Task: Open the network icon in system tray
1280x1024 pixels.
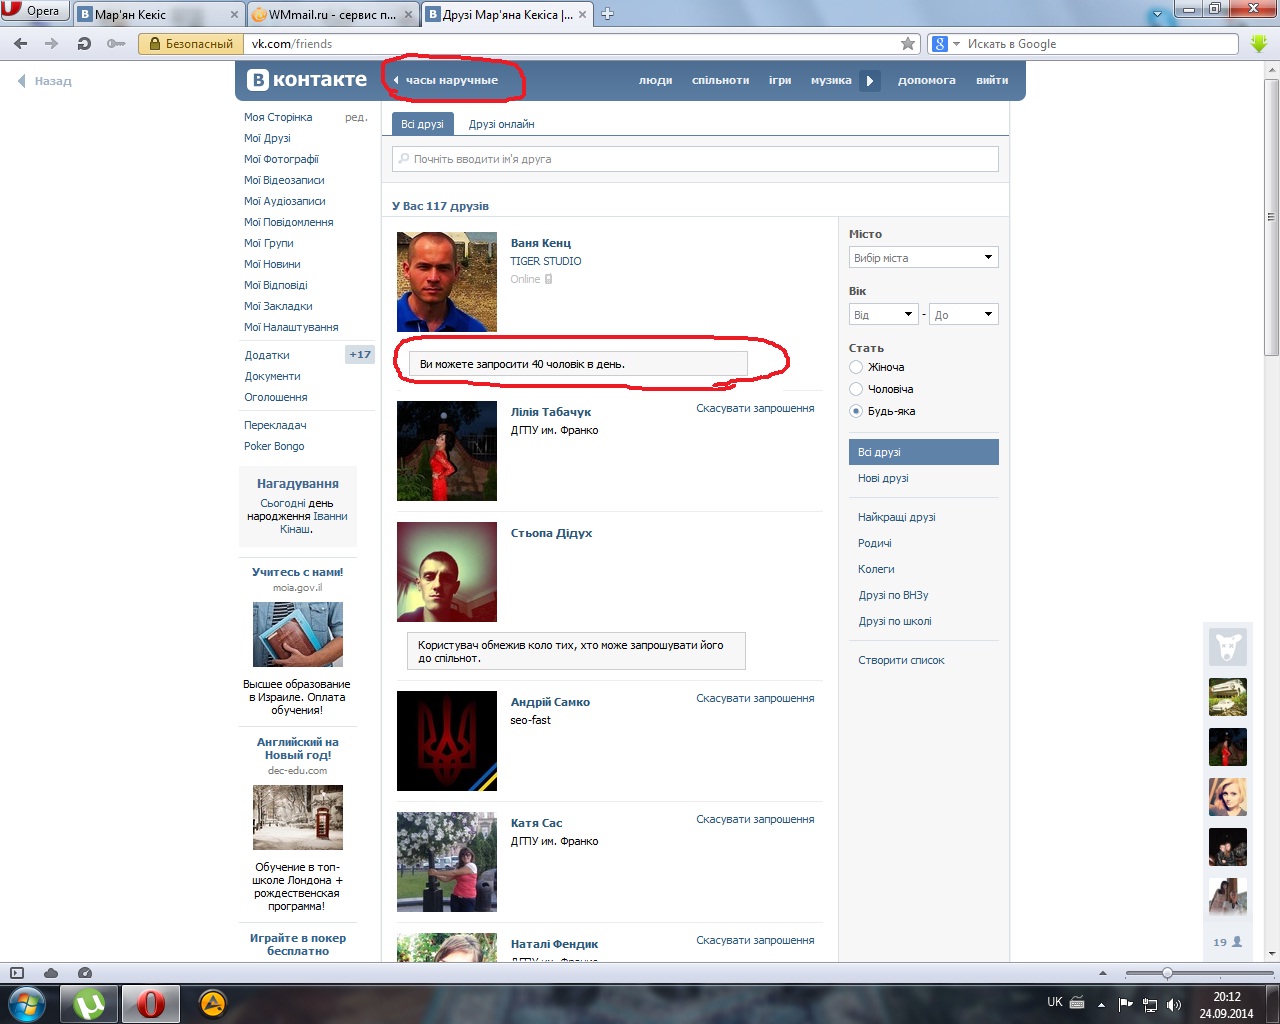Action: pos(1150,1005)
